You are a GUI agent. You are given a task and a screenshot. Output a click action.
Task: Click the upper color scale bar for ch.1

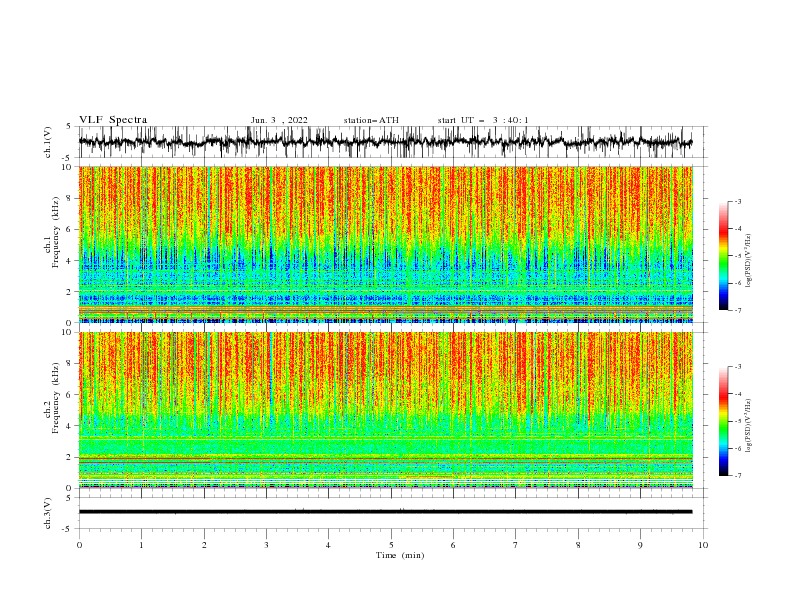point(723,256)
